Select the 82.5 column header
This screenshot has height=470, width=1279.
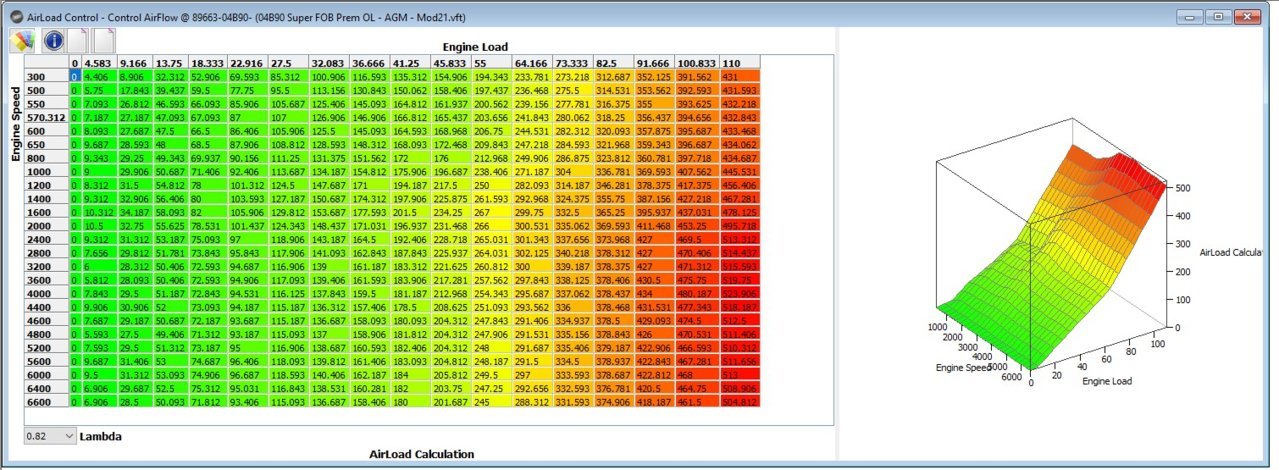(614, 61)
